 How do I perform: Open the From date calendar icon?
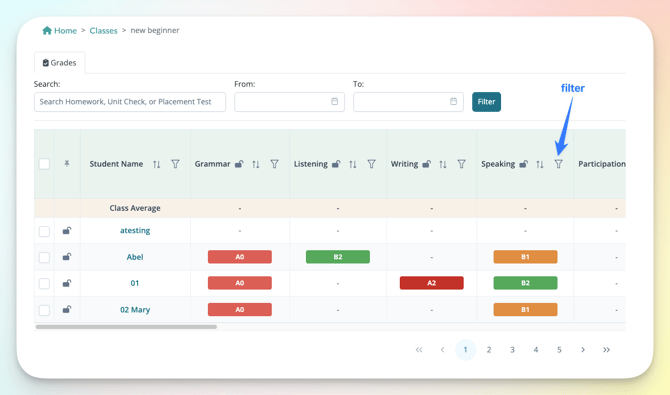[335, 101]
